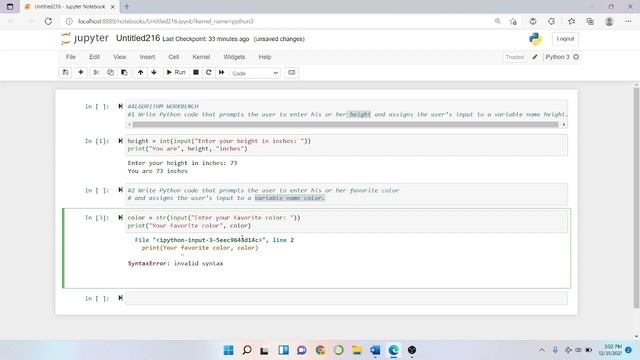This screenshot has width=640, height=360.
Task: Click 'Enter your height in inches: 73' output
Action: point(182,163)
